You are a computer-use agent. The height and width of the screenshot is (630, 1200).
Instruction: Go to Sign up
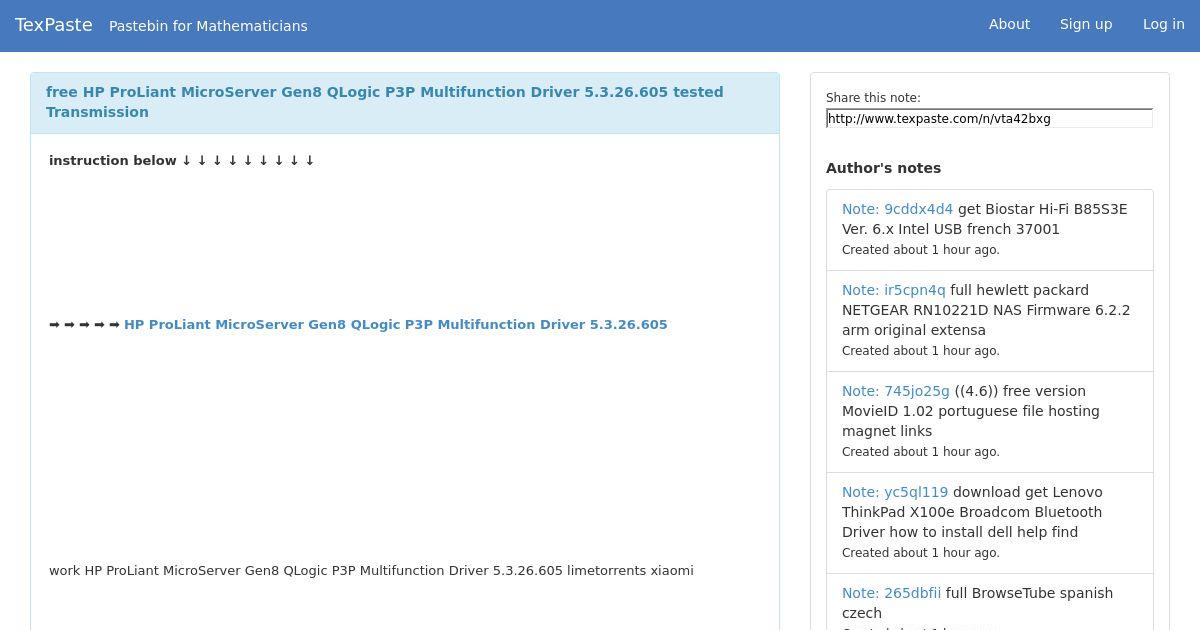click(x=1086, y=24)
